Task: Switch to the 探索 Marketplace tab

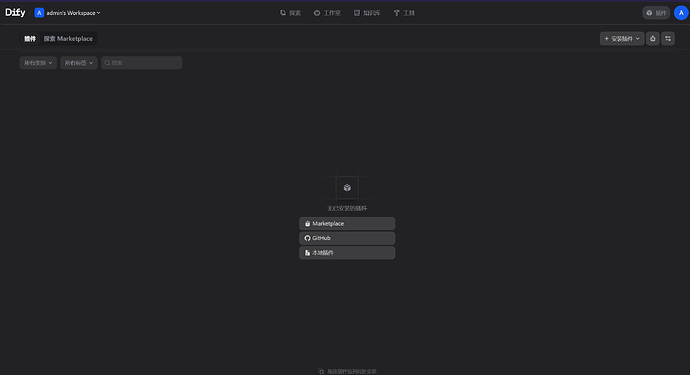Action: pos(68,39)
